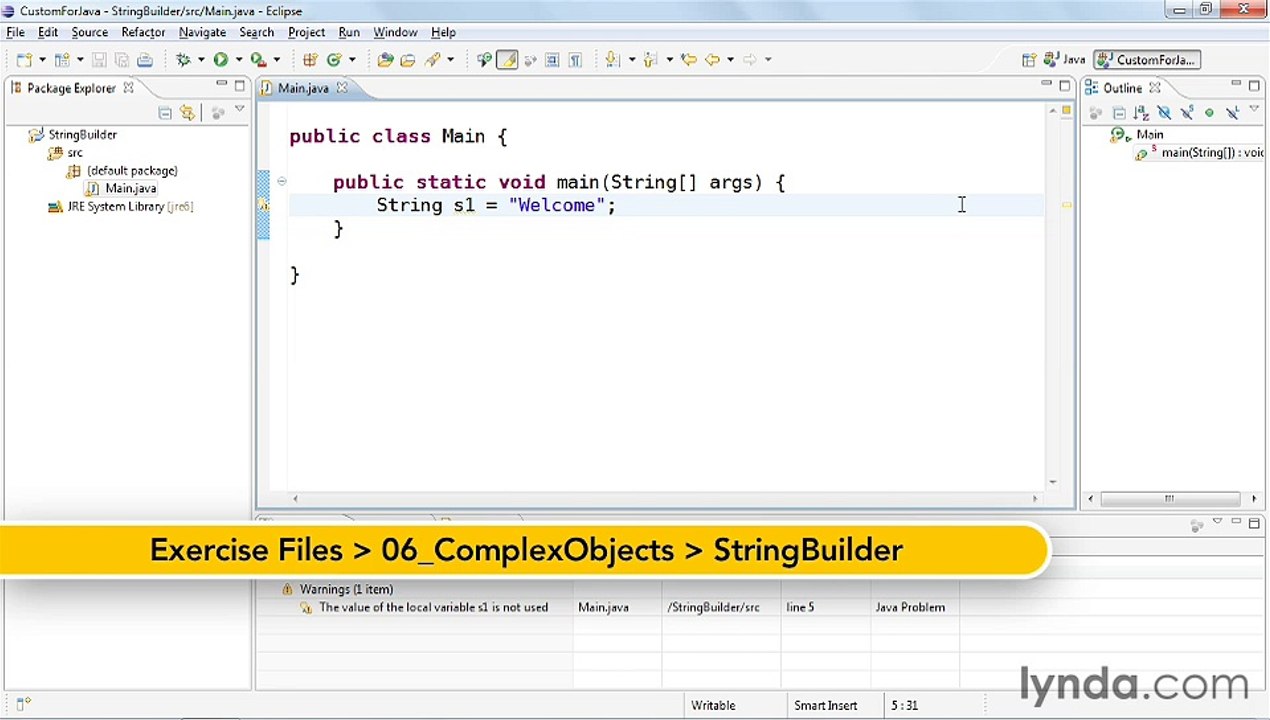This screenshot has height=720, width=1270.
Task: Open the Window menu
Action: click(x=395, y=32)
